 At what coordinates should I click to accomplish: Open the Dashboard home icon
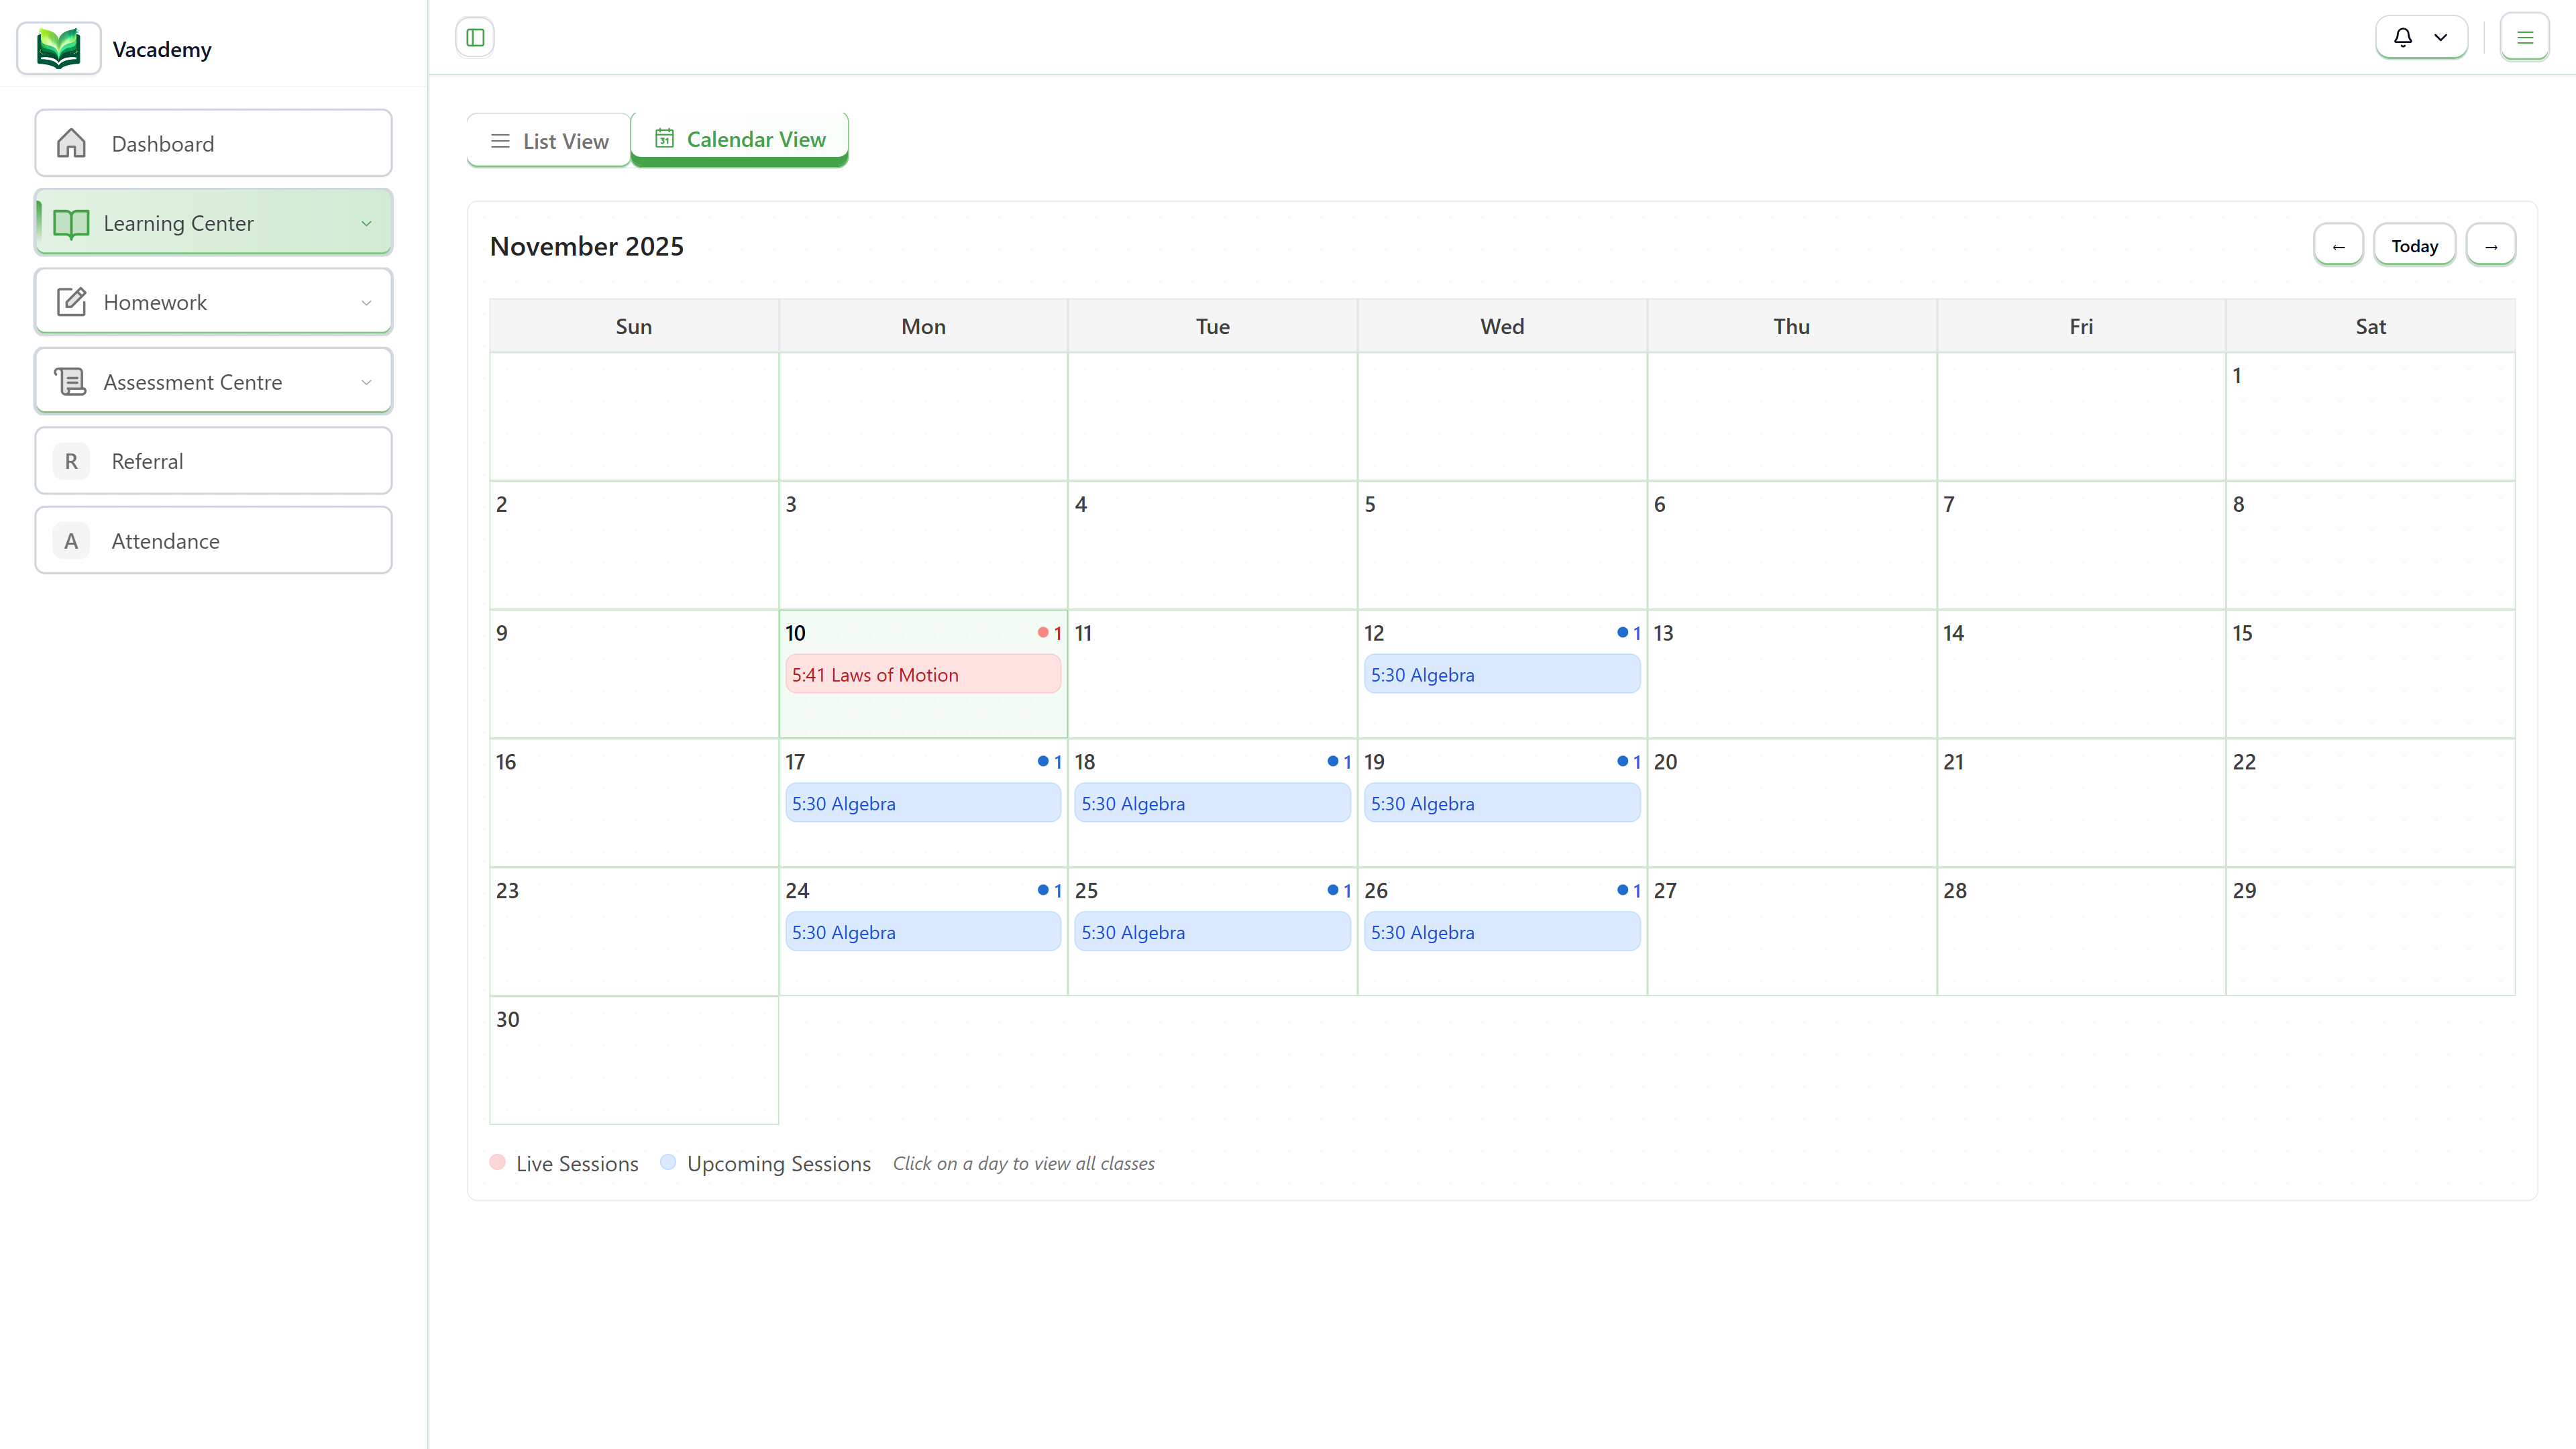point(71,143)
